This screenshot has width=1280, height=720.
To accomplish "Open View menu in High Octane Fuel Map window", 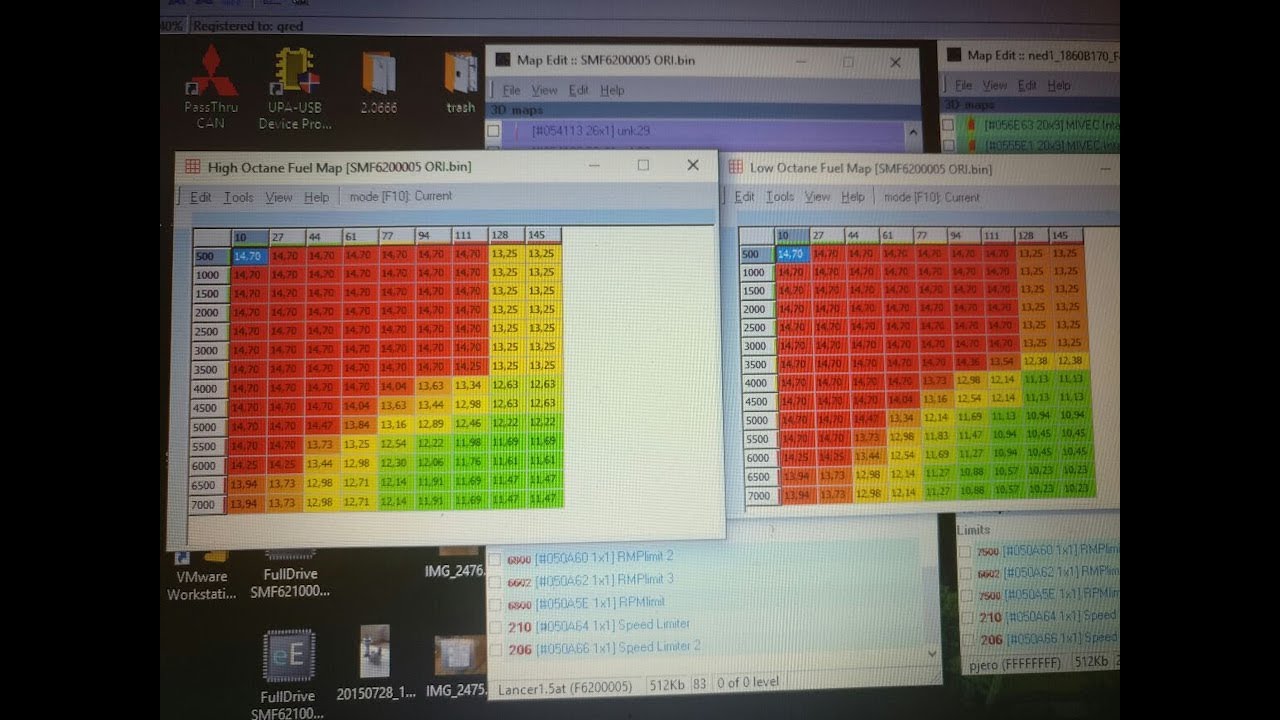I will pyautogui.click(x=279, y=197).
